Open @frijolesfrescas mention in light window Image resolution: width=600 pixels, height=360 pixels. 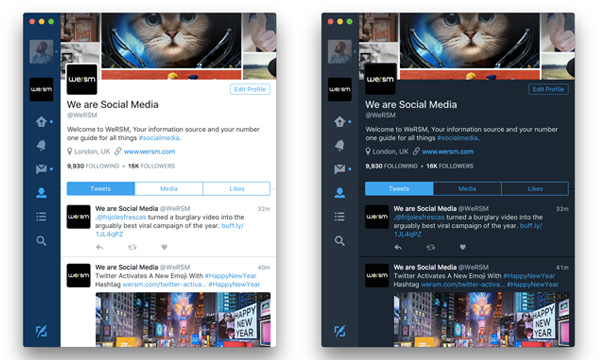tap(121, 217)
